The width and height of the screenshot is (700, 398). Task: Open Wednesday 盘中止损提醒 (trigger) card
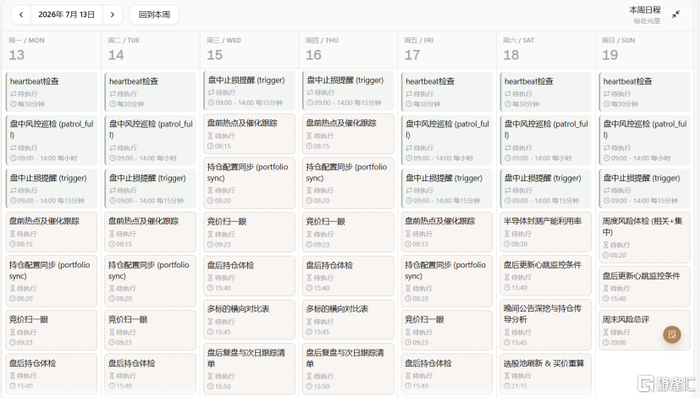click(249, 91)
